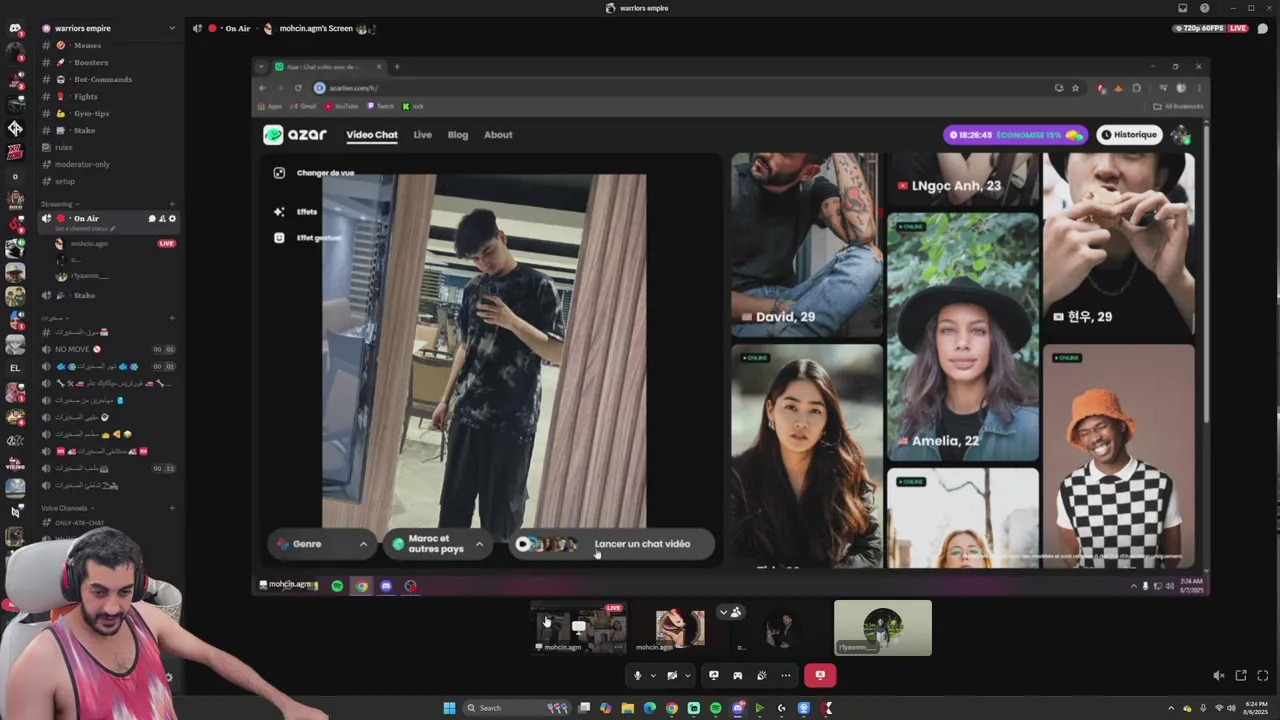Pop out the stream into a window

pos(1241,676)
